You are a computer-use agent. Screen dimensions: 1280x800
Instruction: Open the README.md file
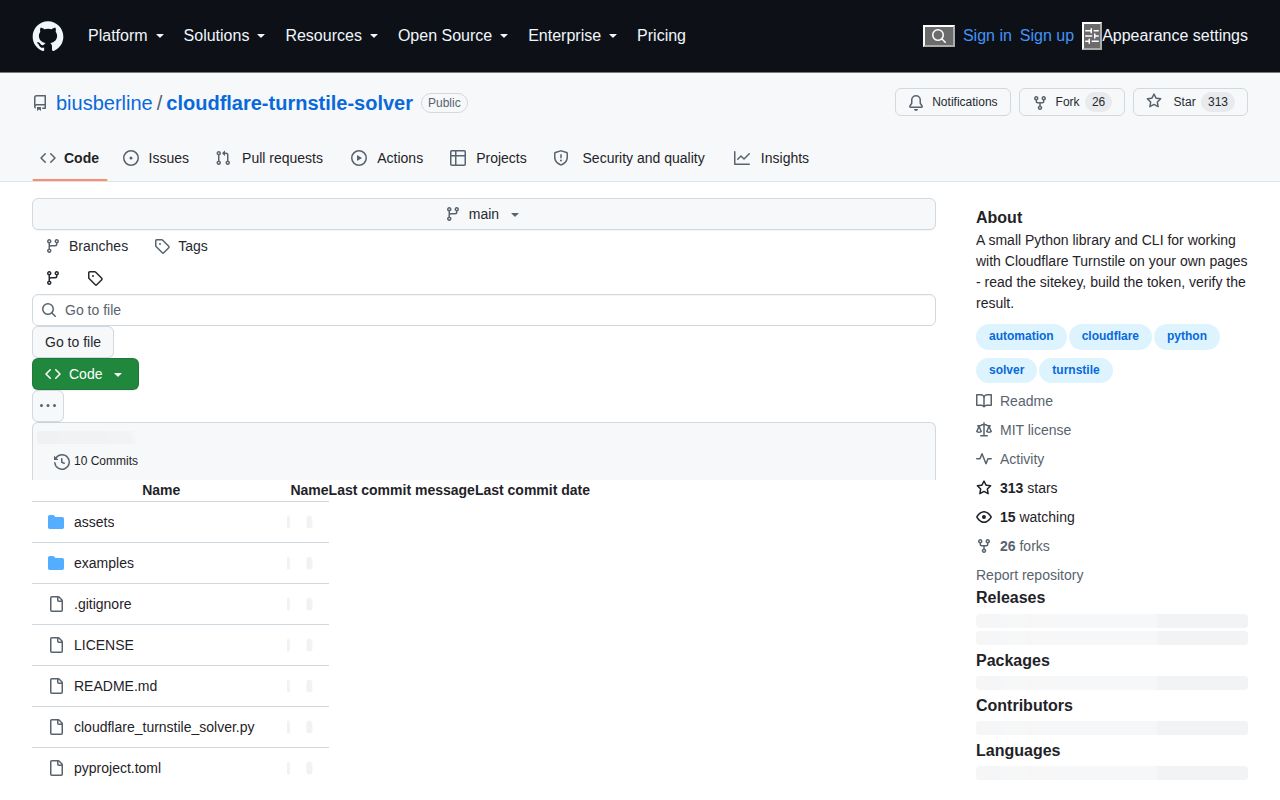click(115, 686)
